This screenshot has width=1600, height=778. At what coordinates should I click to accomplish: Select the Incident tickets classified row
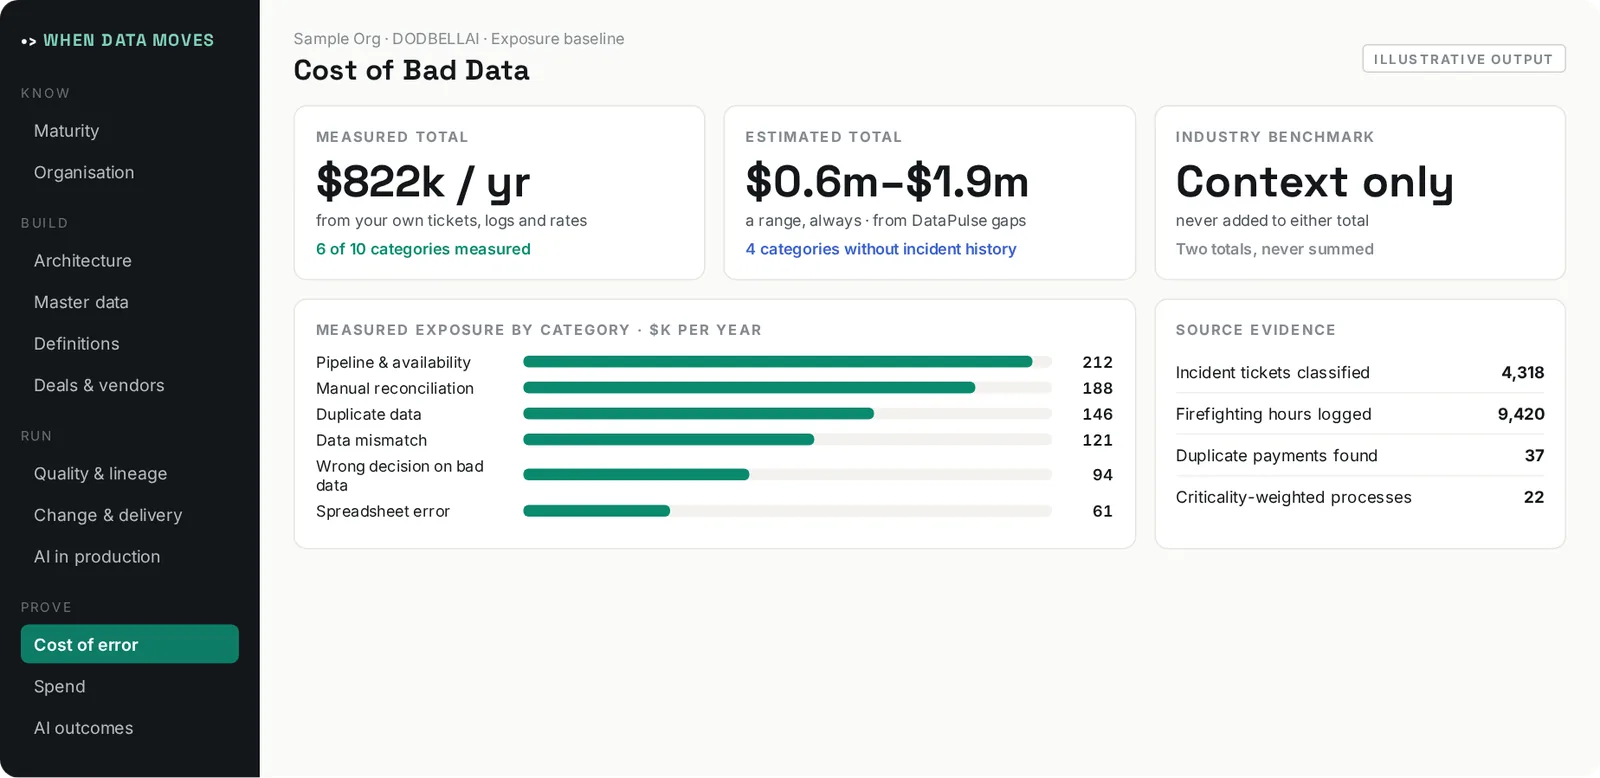point(1360,373)
